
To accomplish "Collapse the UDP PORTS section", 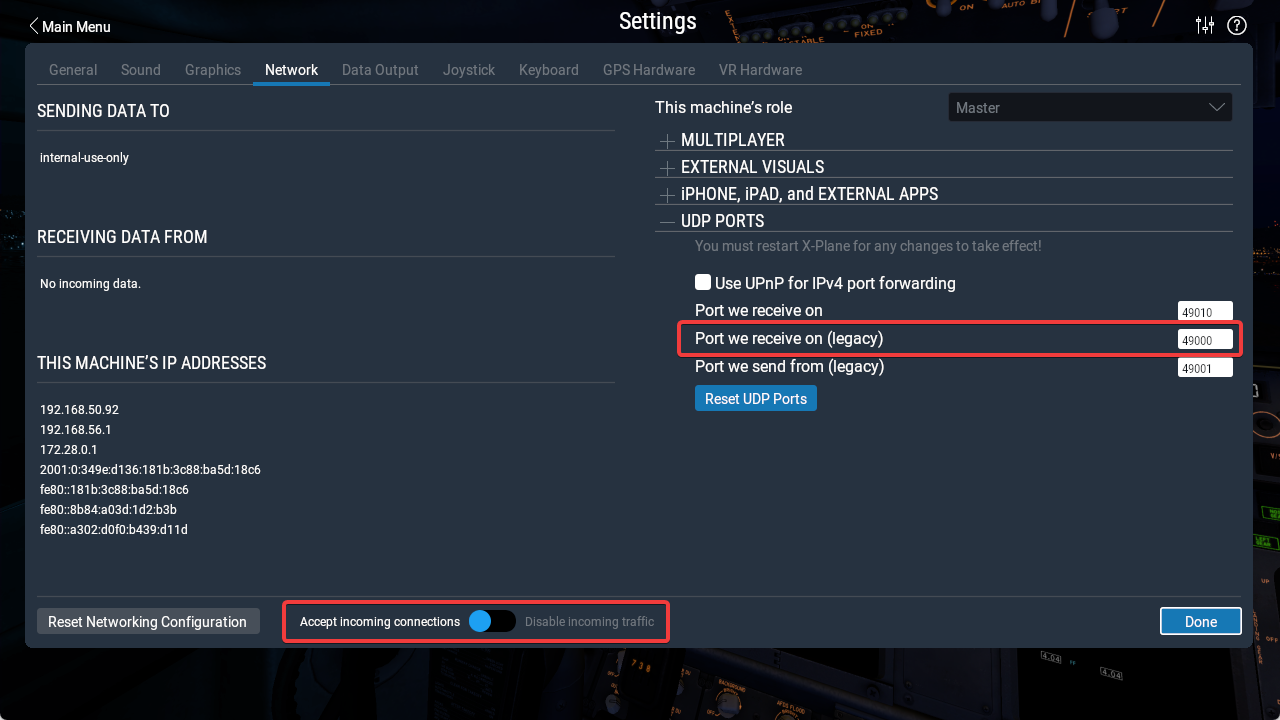I will tap(667, 221).
